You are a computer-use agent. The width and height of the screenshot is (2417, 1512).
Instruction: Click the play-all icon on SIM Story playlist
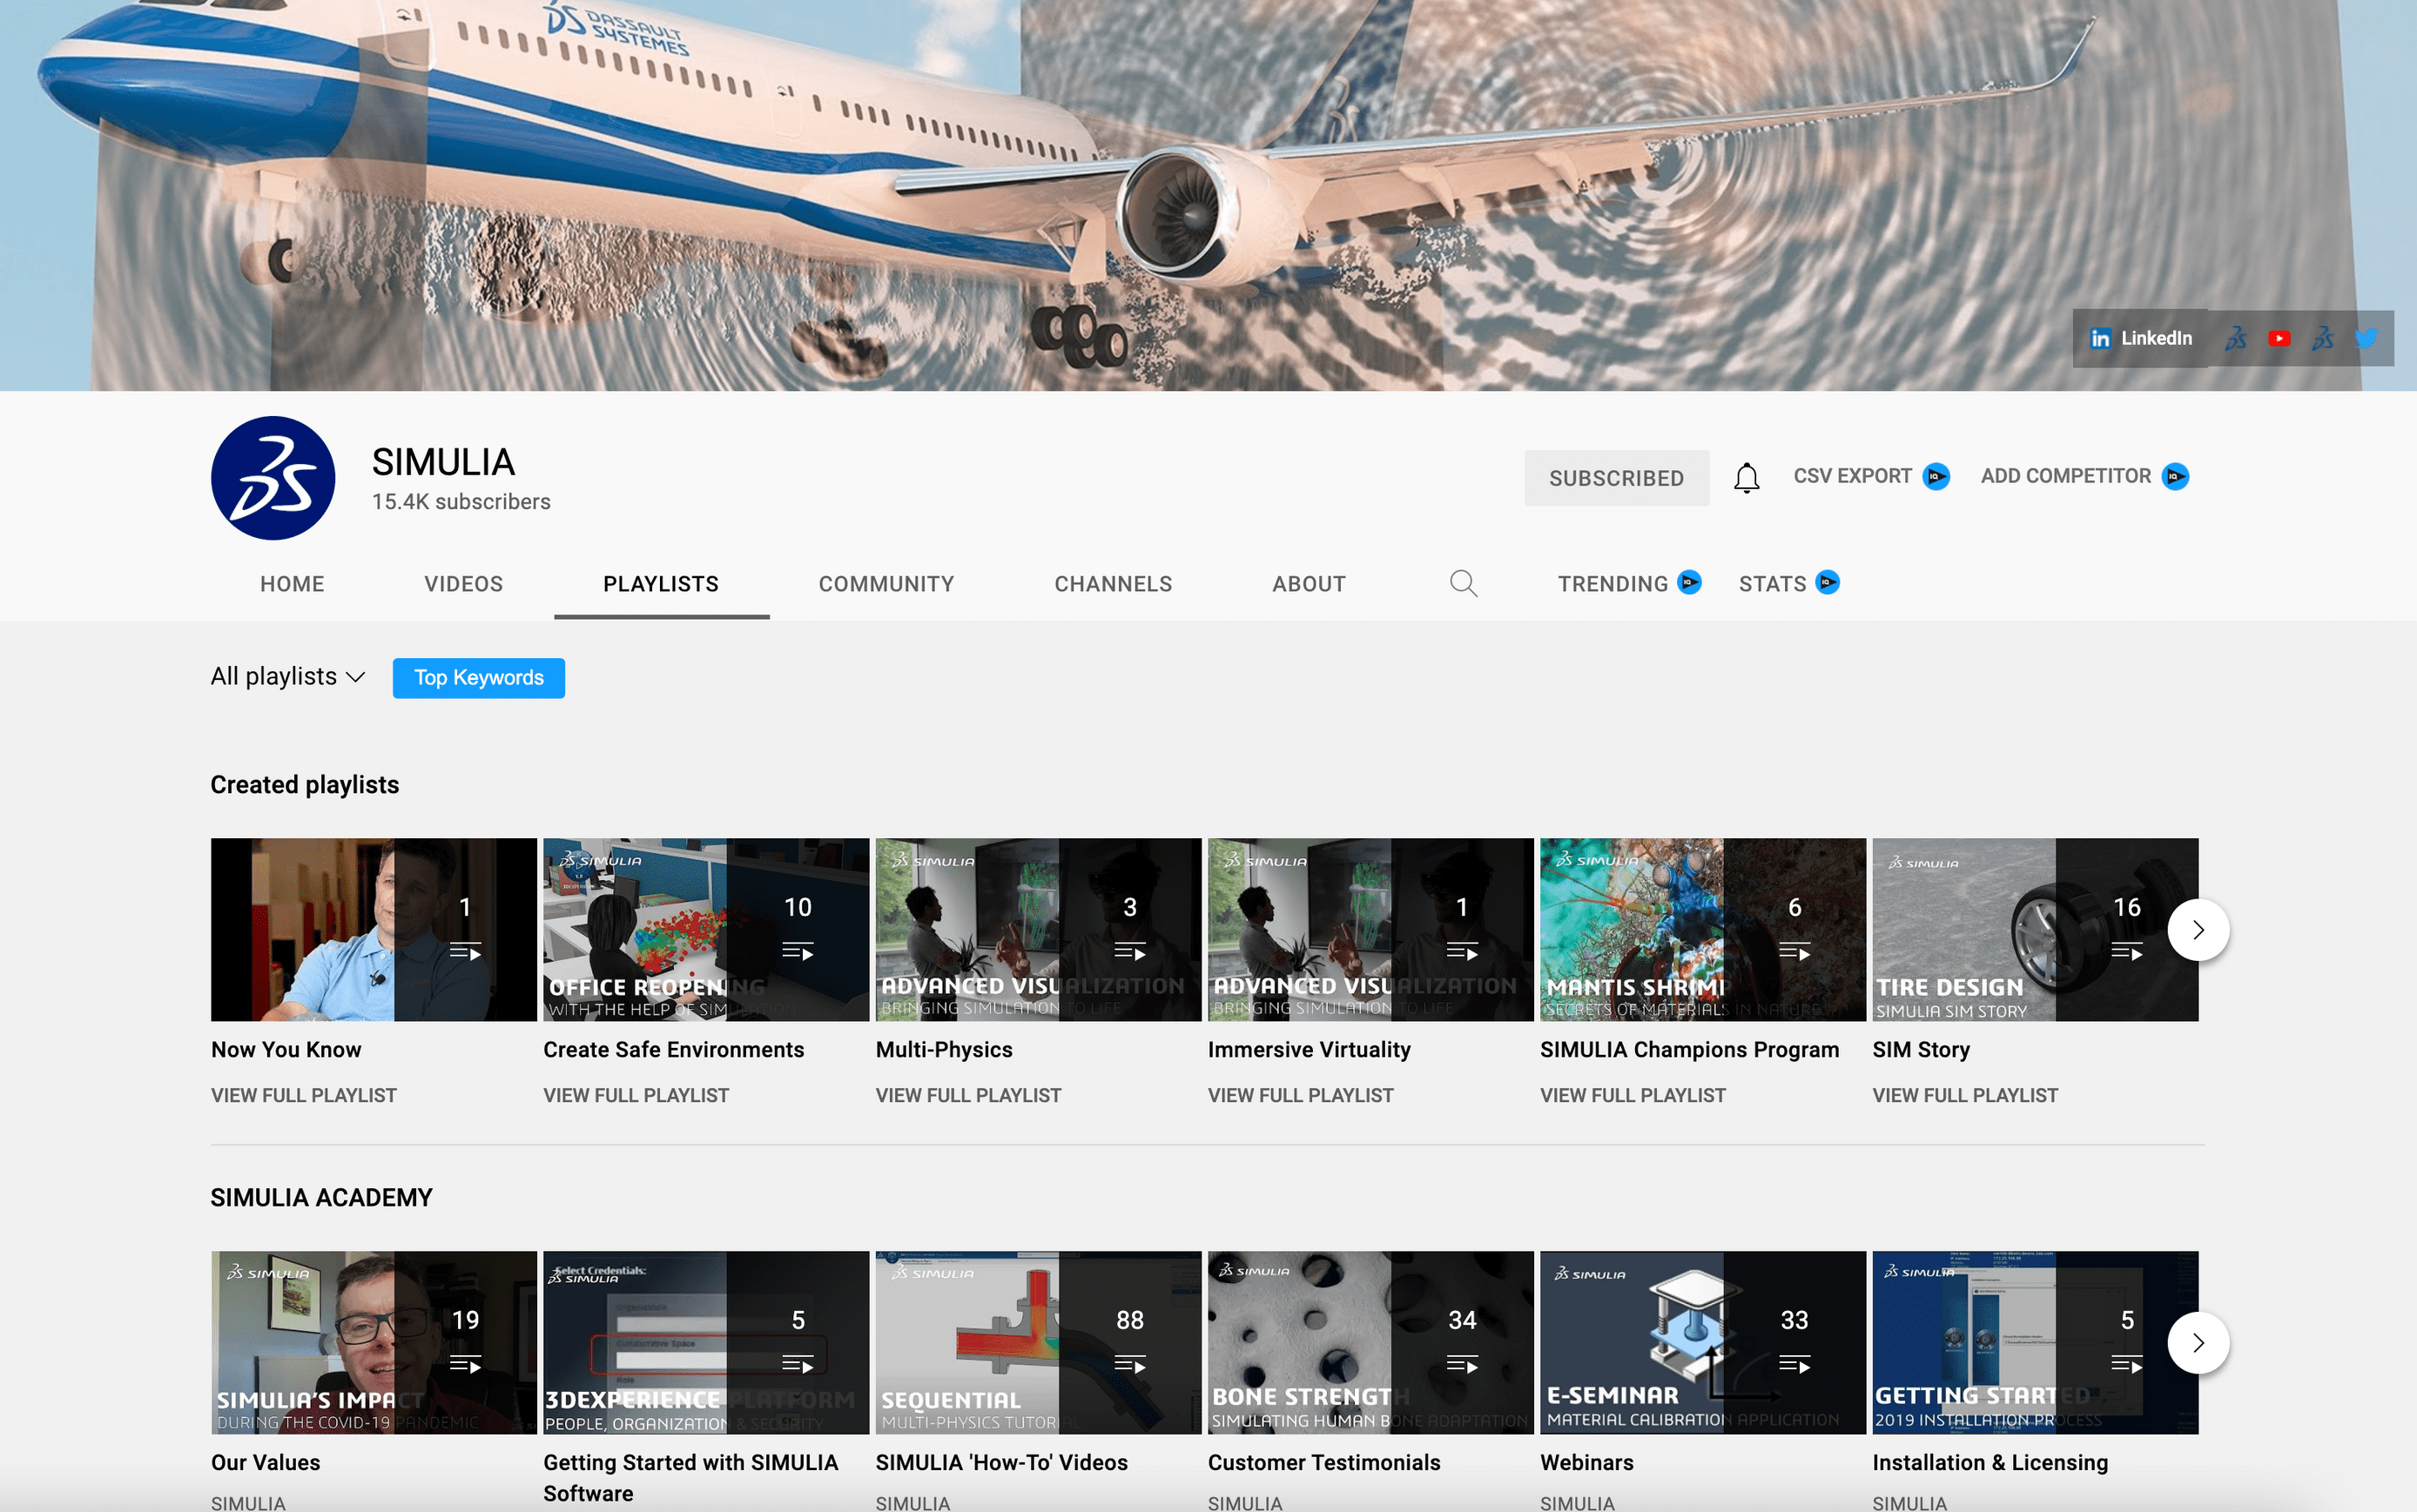coord(2126,952)
